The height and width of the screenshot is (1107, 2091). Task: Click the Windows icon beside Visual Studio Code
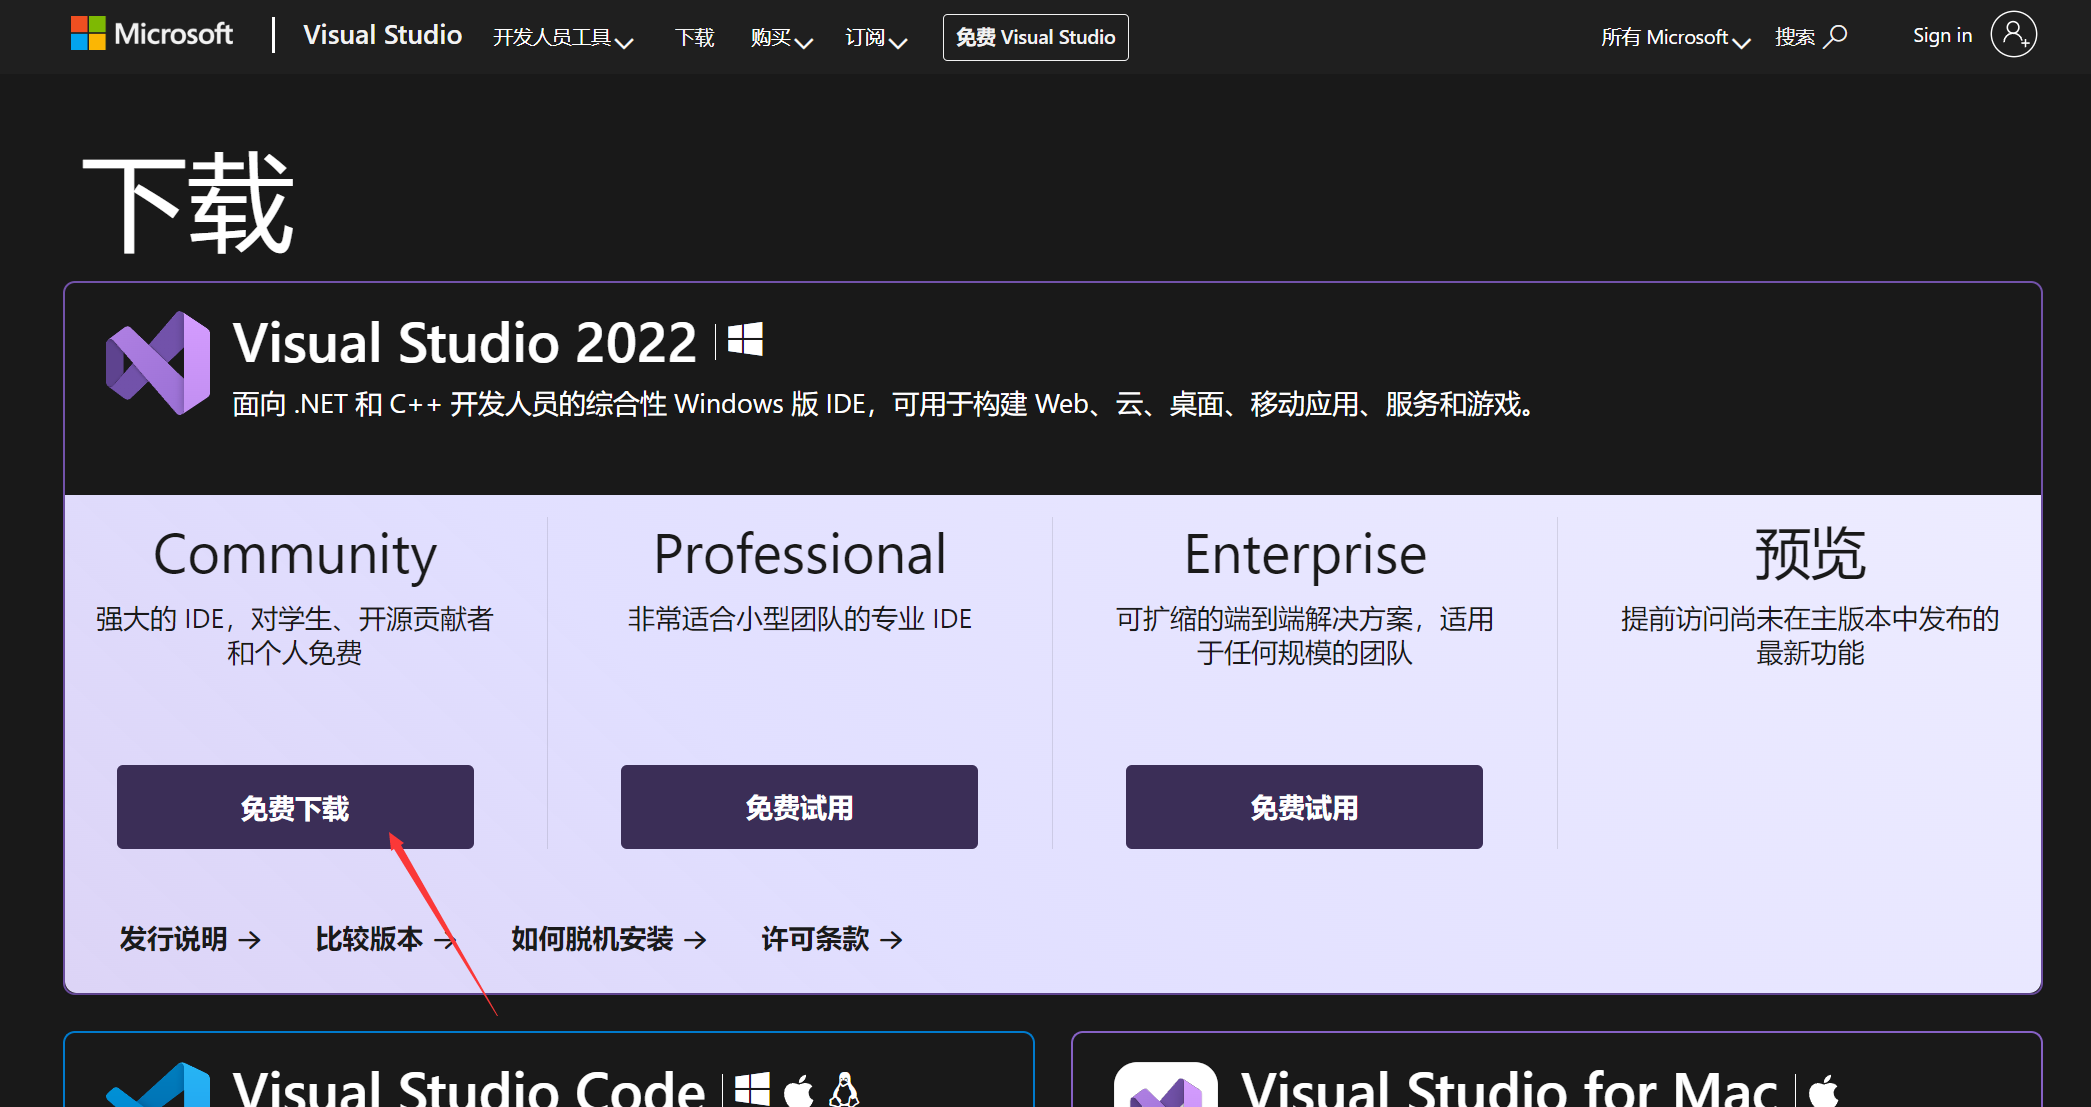pos(752,1090)
